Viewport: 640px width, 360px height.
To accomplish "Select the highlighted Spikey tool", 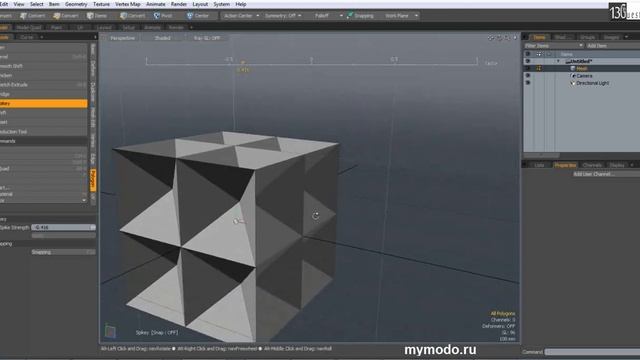I will click(43, 103).
